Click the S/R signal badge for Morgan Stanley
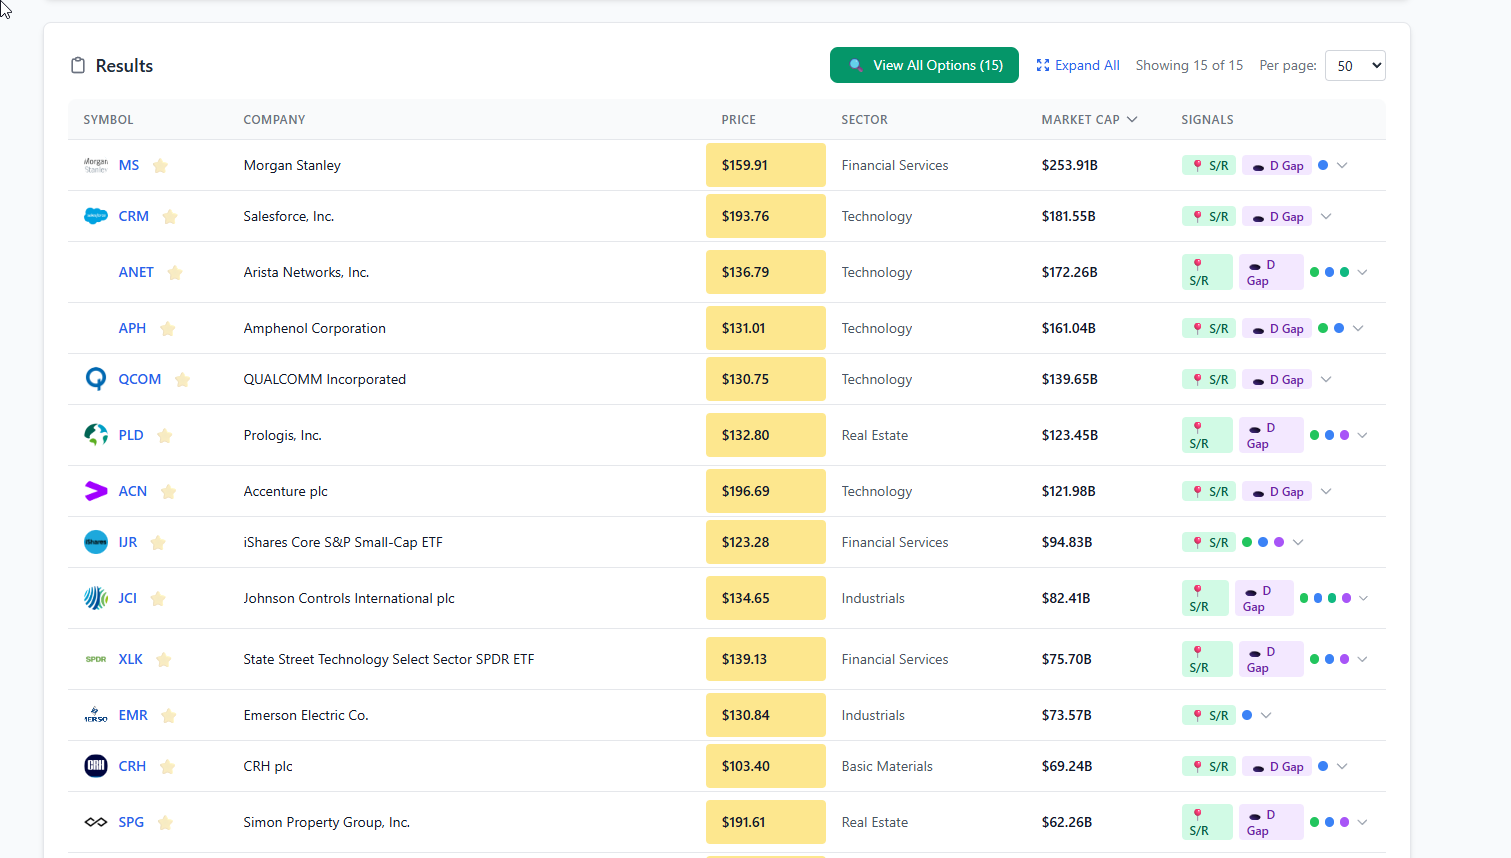 (x=1209, y=166)
